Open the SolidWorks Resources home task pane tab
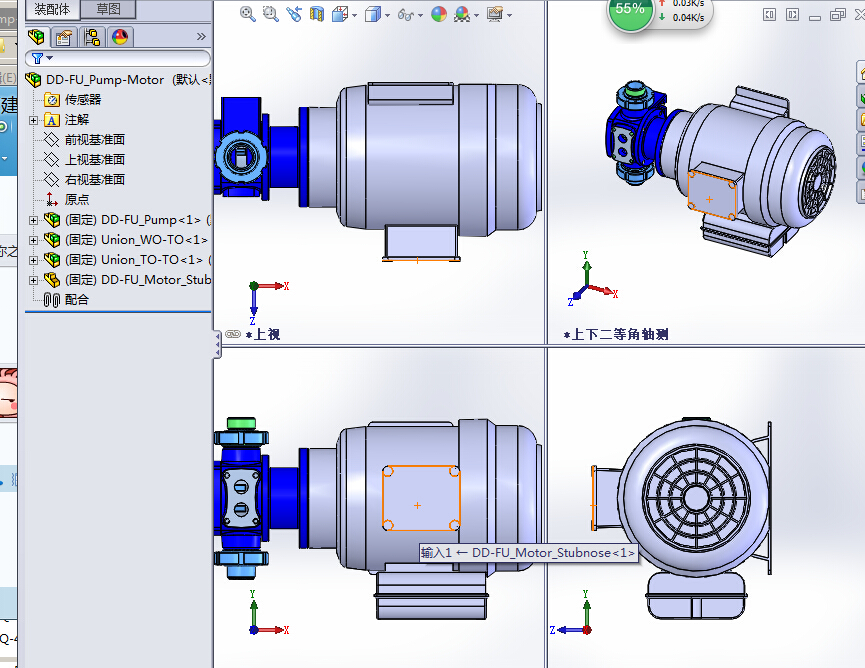865x668 pixels. pos(861,72)
